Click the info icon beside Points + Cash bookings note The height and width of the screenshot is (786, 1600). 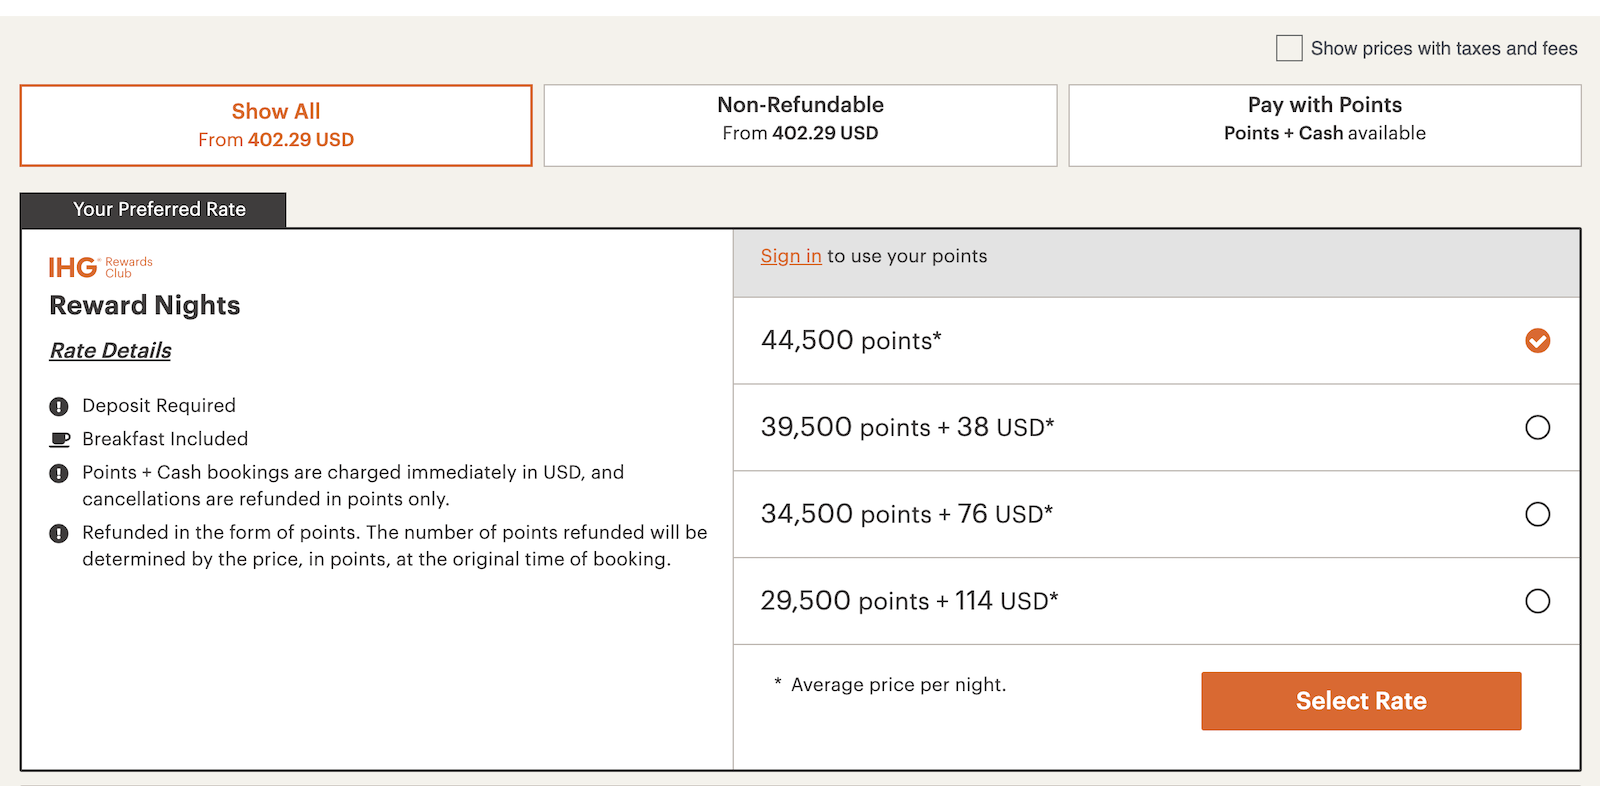tap(58, 473)
